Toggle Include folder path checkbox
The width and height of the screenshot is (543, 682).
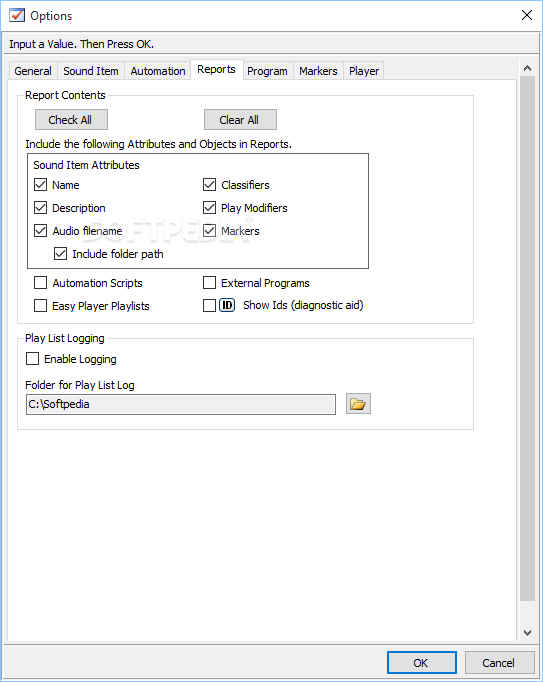(60, 254)
